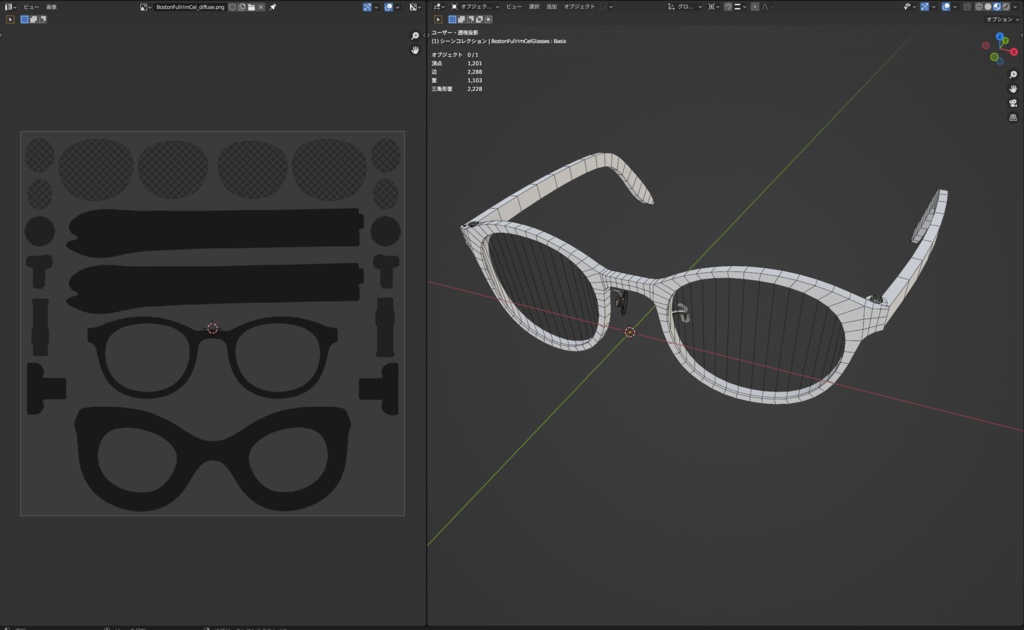Pin the image with the pin icon
The height and width of the screenshot is (630, 1024).
pyautogui.click(x=274, y=7)
